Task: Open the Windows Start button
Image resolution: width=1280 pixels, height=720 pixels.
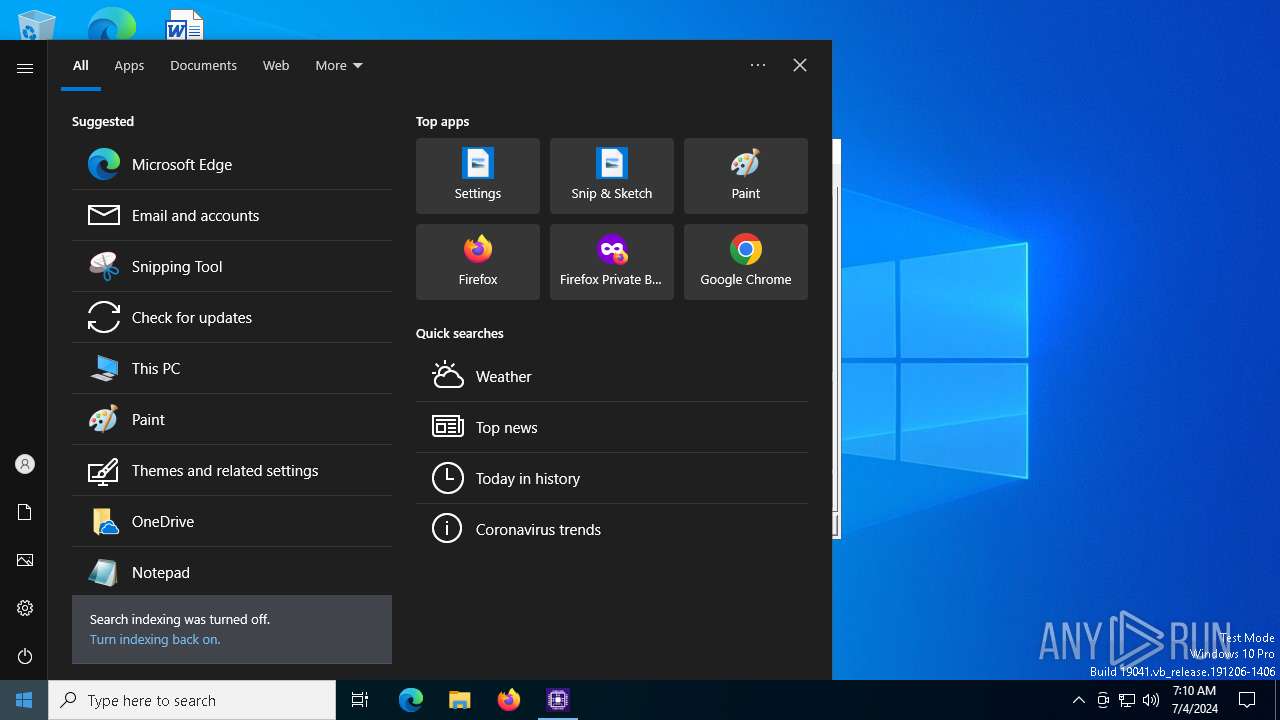Action: pos(24,700)
